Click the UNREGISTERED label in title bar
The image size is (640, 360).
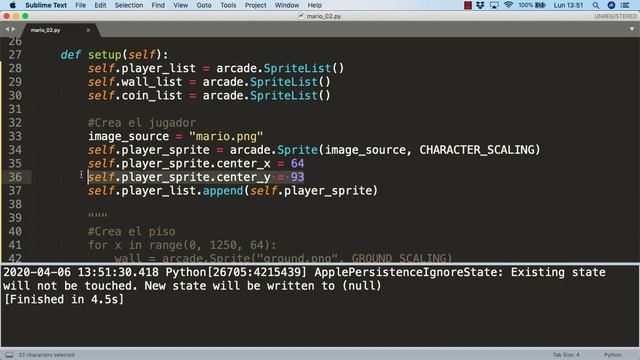pyautogui.click(x=615, y=16)
